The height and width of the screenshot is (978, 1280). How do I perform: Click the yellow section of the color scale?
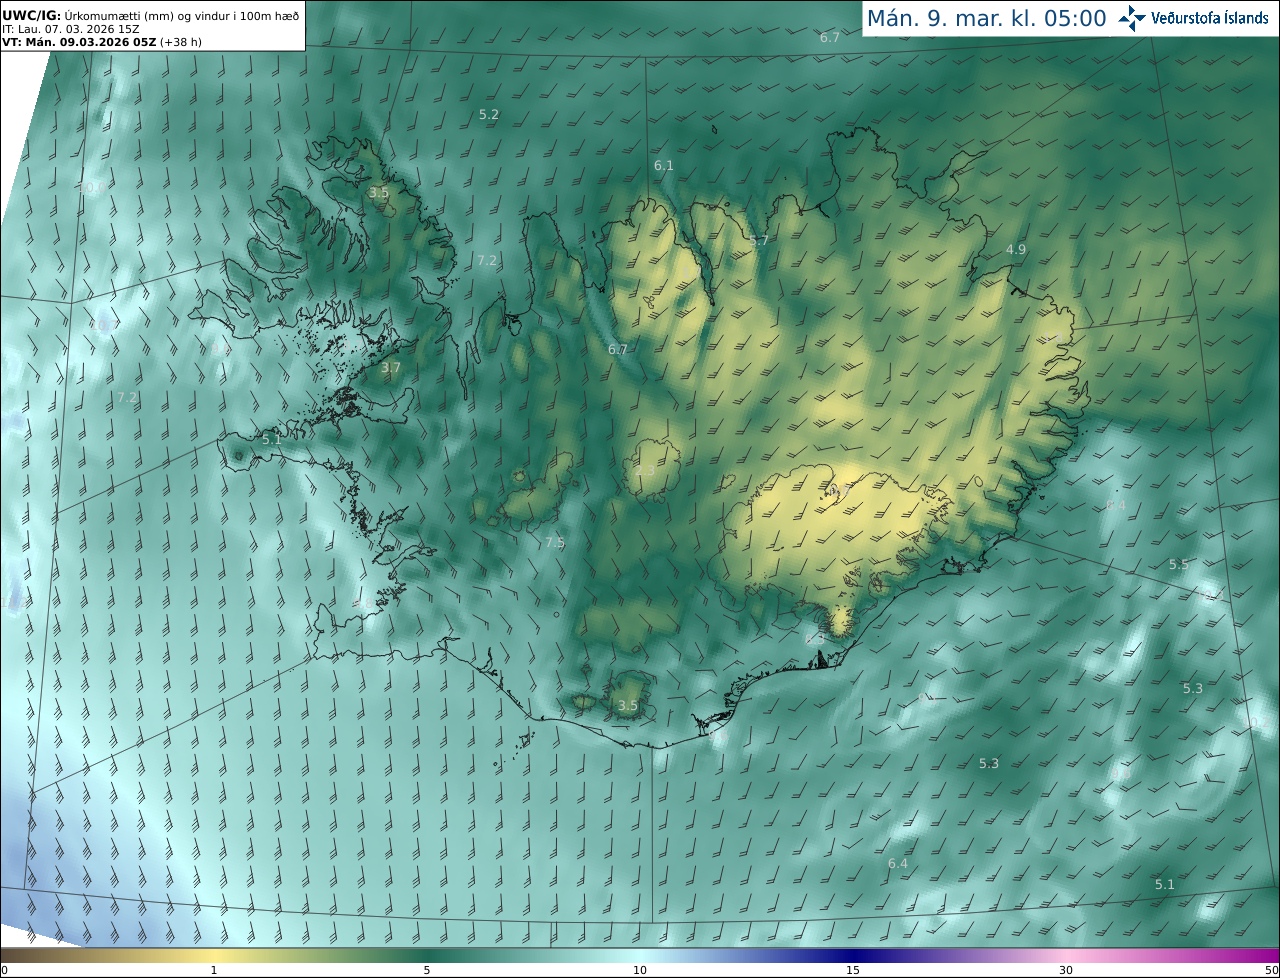(214, 955)
